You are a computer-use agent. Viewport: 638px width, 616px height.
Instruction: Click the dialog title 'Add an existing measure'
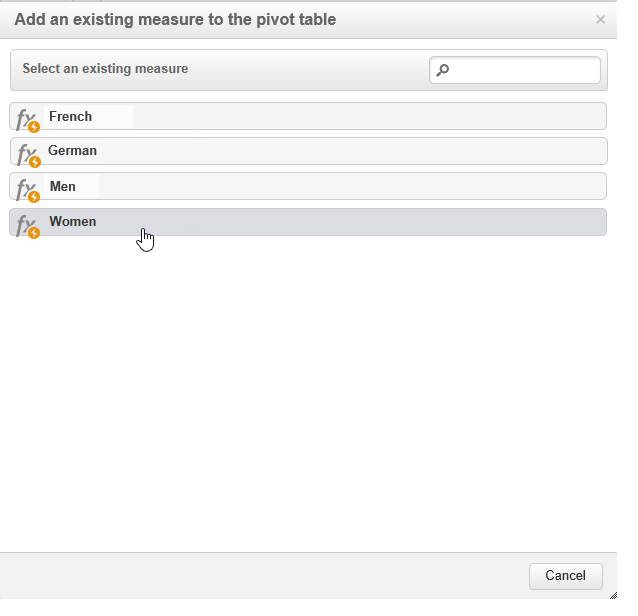point(175,19)
